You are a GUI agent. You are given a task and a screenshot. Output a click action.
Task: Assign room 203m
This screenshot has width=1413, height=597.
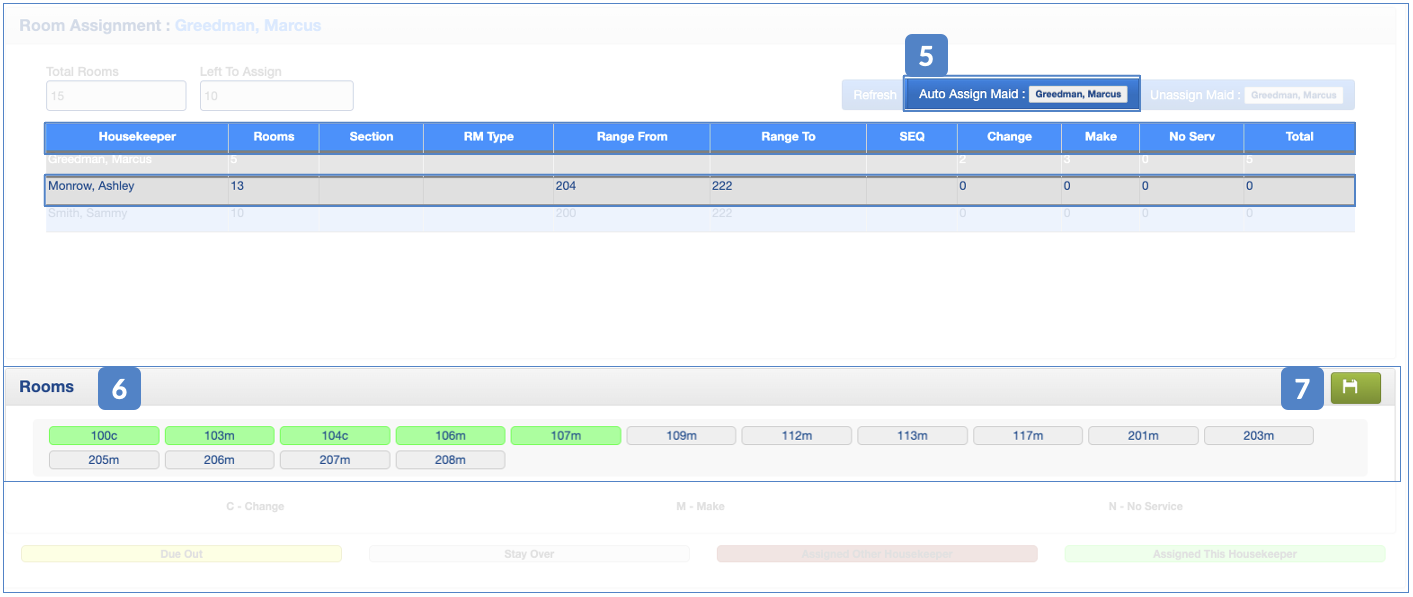pos(1258,436)
